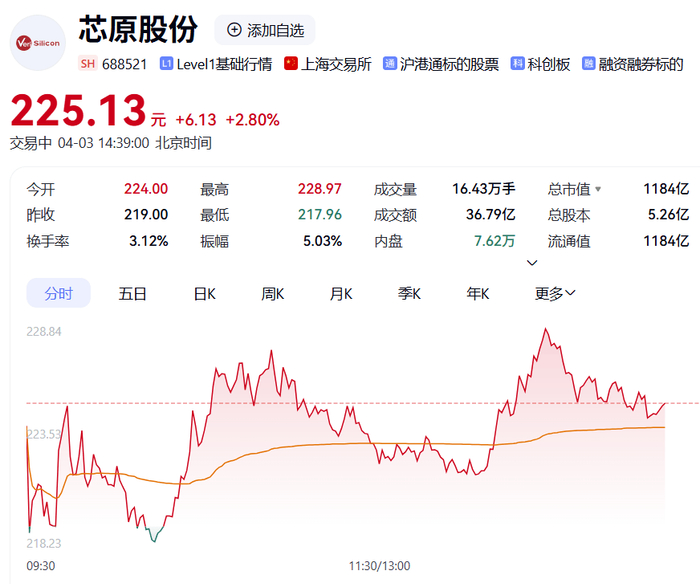Open the 更多 chart period dropdown
The width and height of the screenshot is (700, 584).
[x=555, y=293]
